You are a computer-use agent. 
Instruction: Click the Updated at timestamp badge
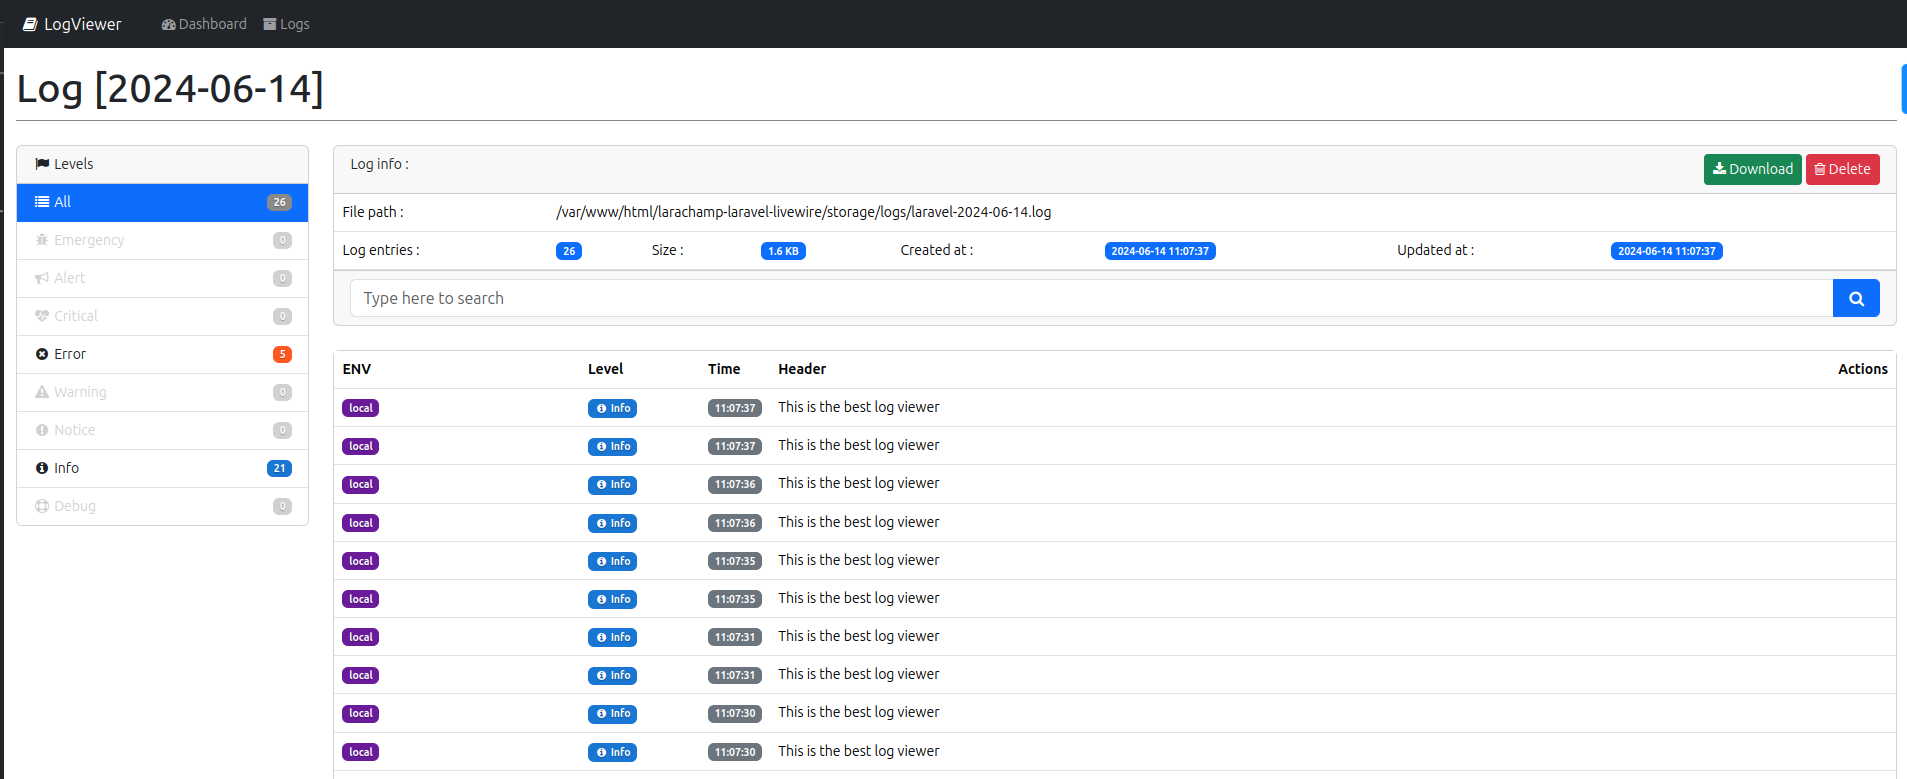click(x=1667, y=251)
